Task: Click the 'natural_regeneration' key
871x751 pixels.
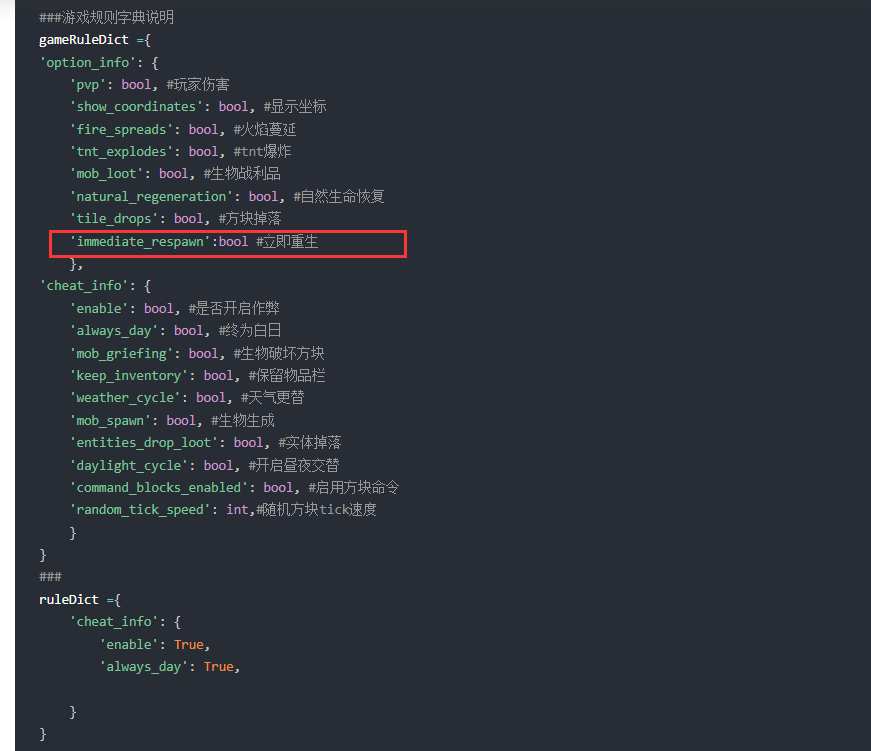Action: (151, 197)
